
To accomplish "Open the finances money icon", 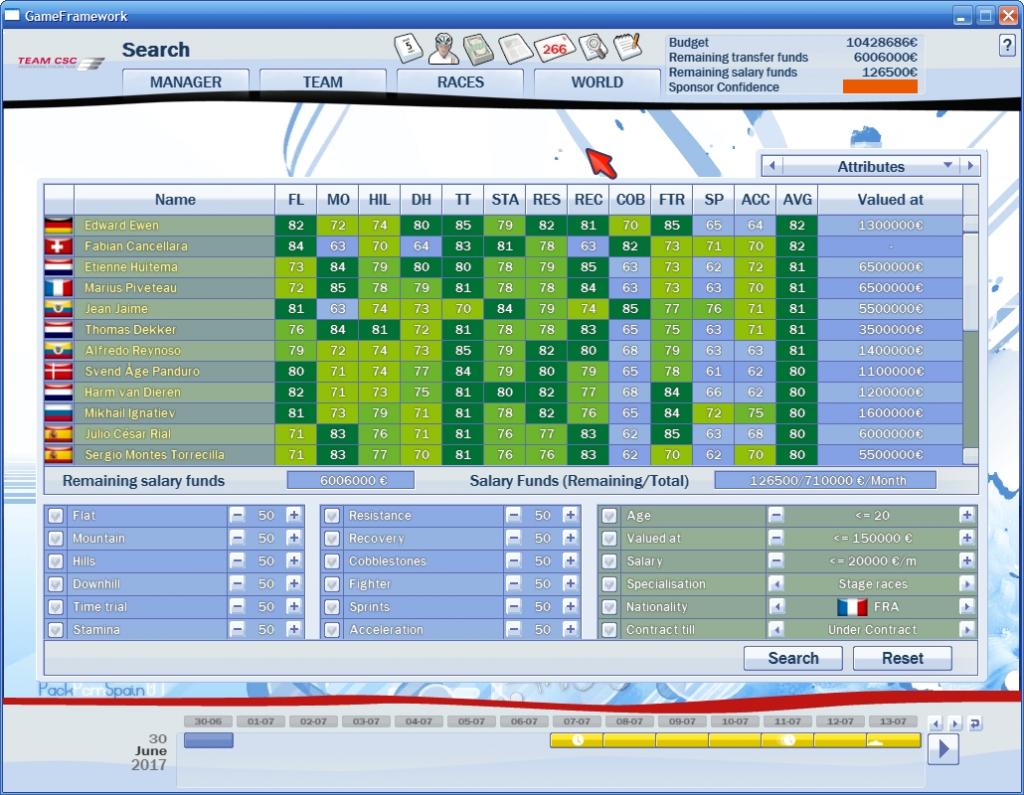I will [479, 48].
